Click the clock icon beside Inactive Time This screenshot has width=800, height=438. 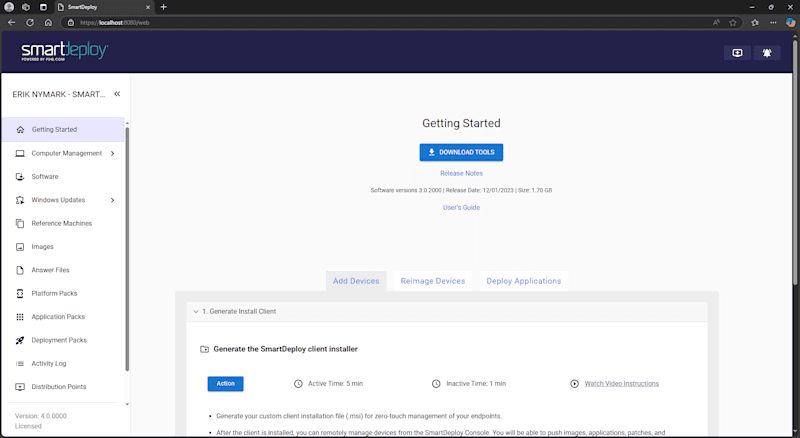(436, 384)
